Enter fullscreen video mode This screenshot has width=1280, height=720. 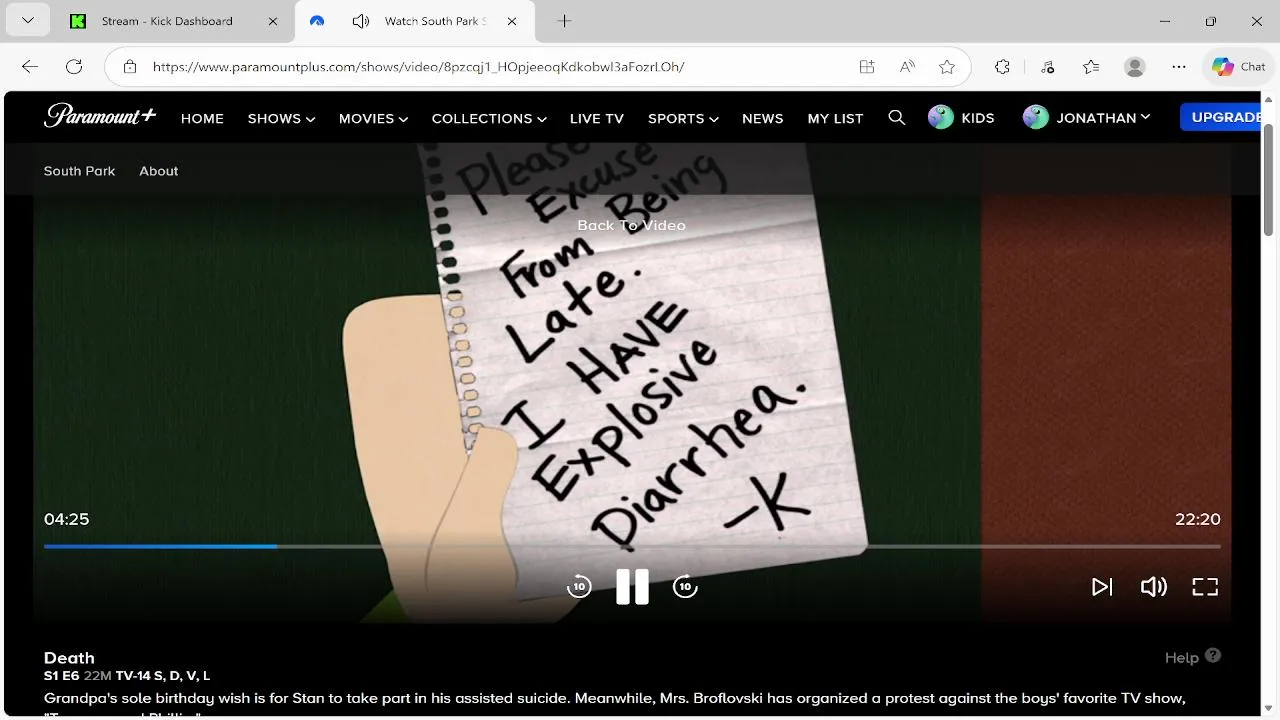(1205, 587)
